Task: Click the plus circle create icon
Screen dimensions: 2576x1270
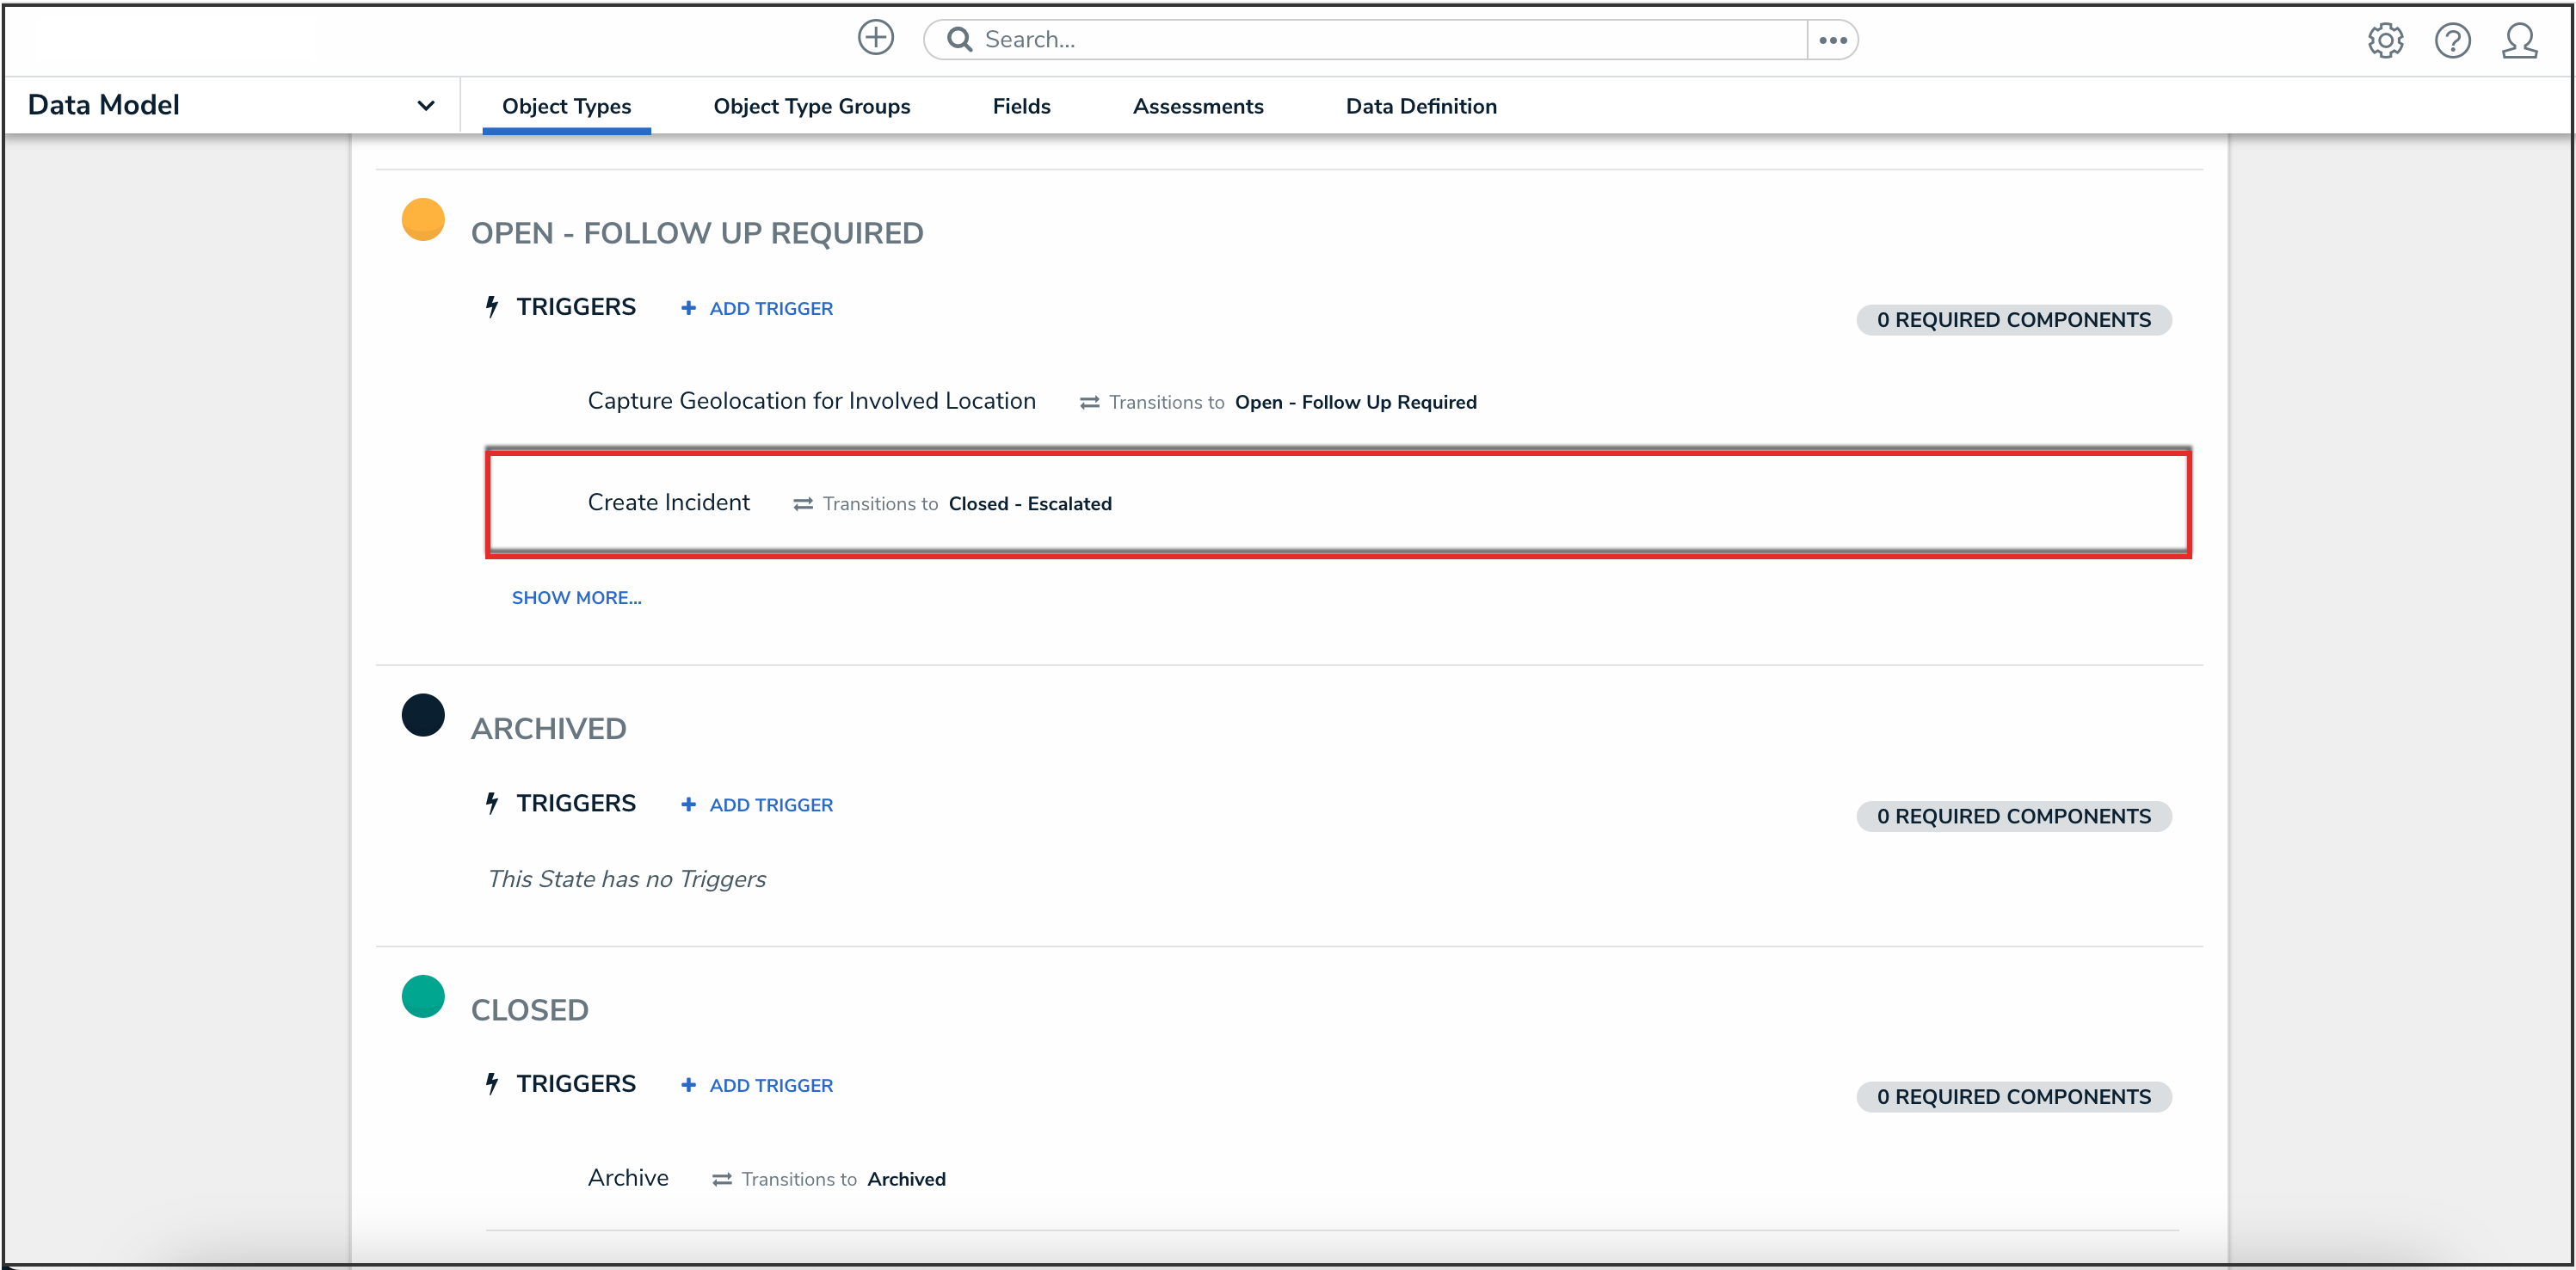Action: (x=875, y=38)
